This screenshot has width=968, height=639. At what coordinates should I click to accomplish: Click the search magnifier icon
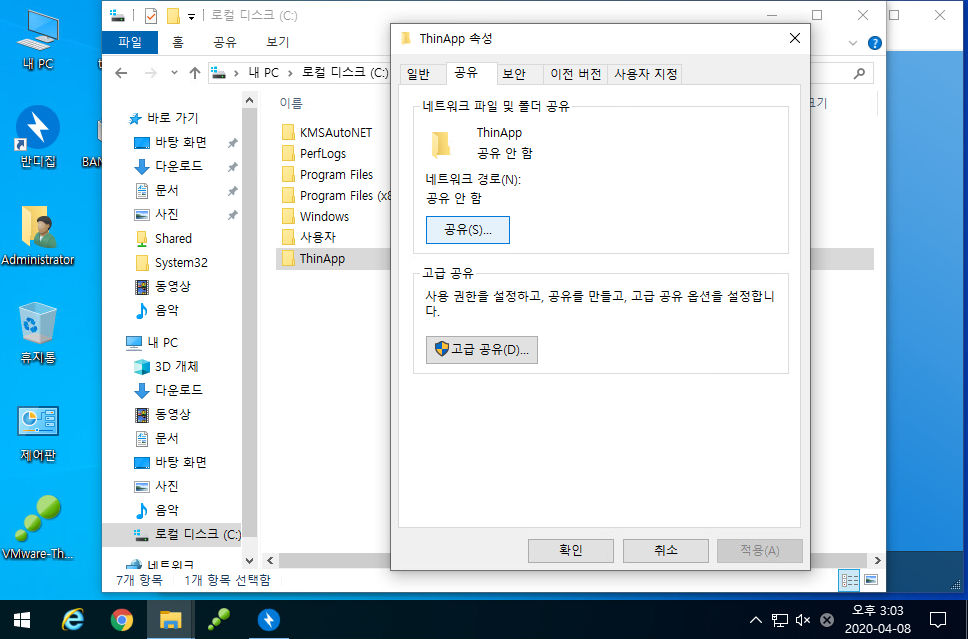[x=859, y=73]
